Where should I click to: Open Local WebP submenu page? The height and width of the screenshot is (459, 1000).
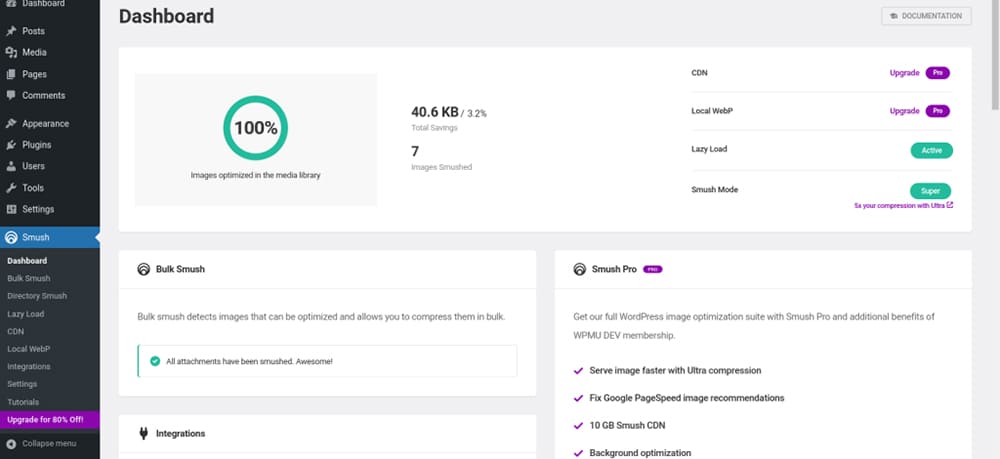29,349
